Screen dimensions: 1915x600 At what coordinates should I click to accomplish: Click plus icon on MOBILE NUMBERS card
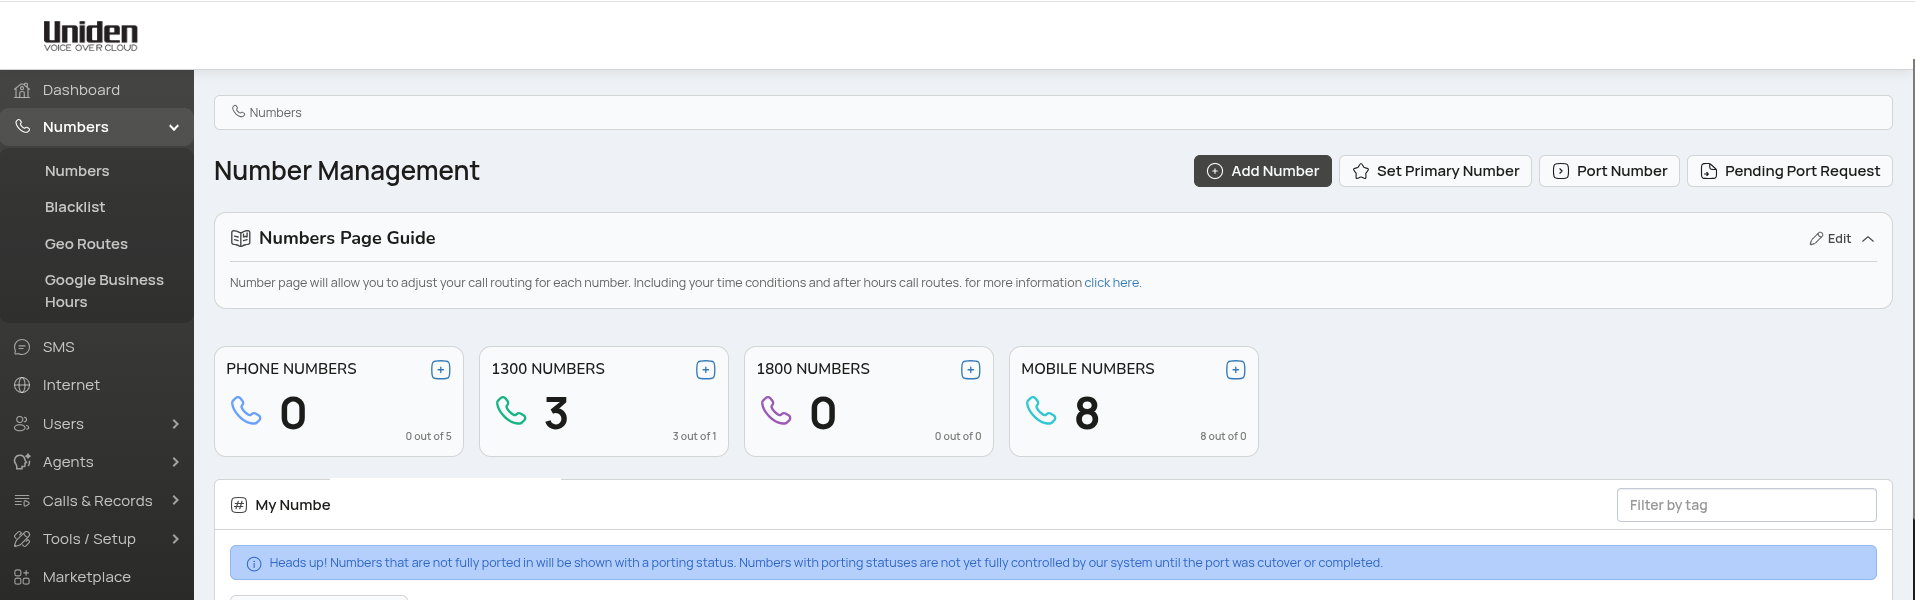[x=1235, y=370]
